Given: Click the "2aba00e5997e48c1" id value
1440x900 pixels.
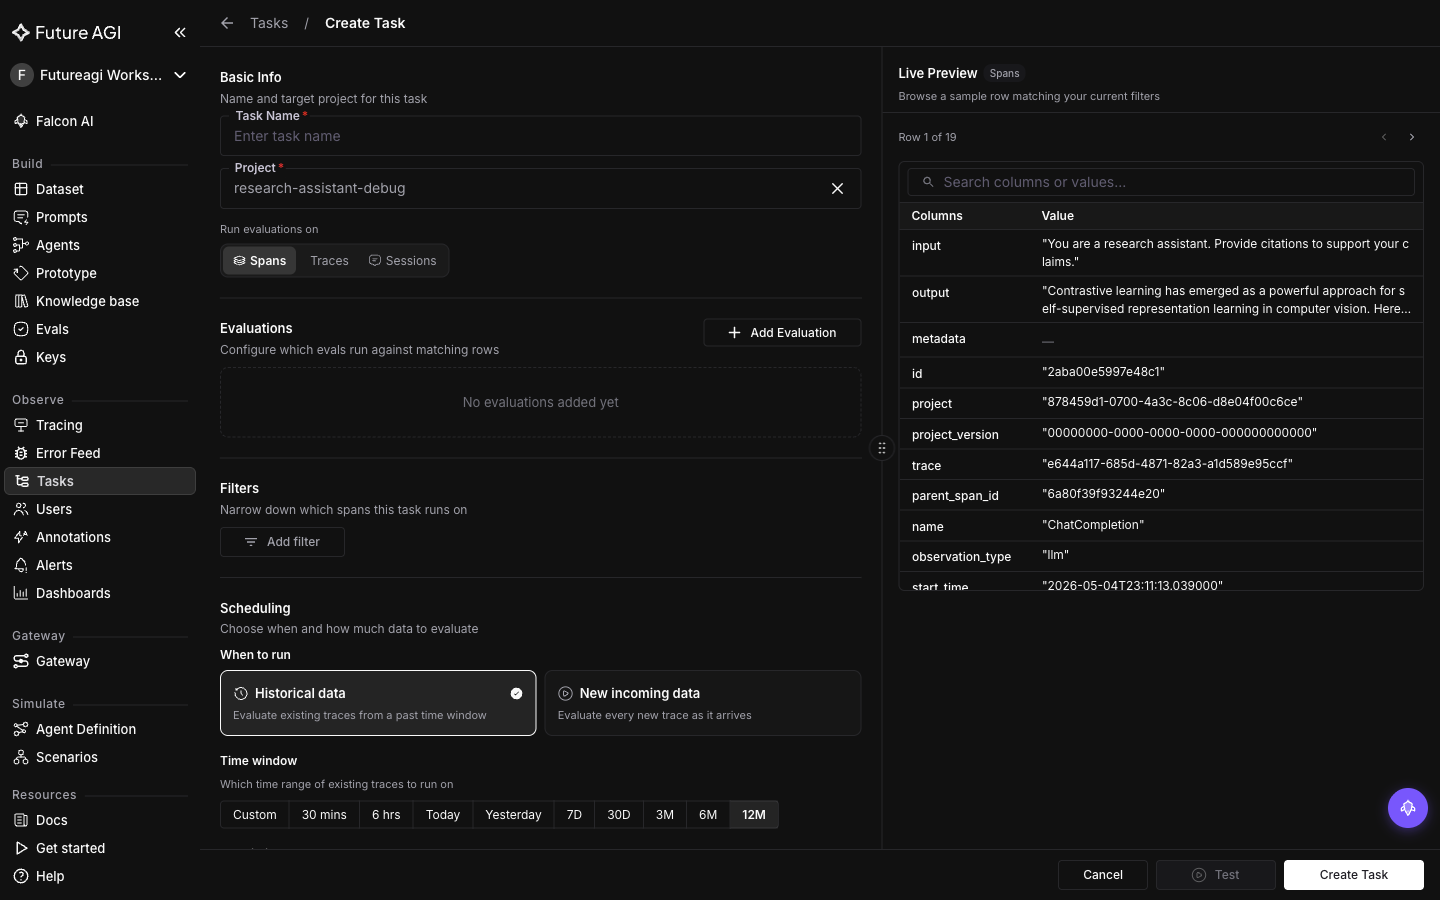Looking at the screenshot, I should pos(1103,372).
